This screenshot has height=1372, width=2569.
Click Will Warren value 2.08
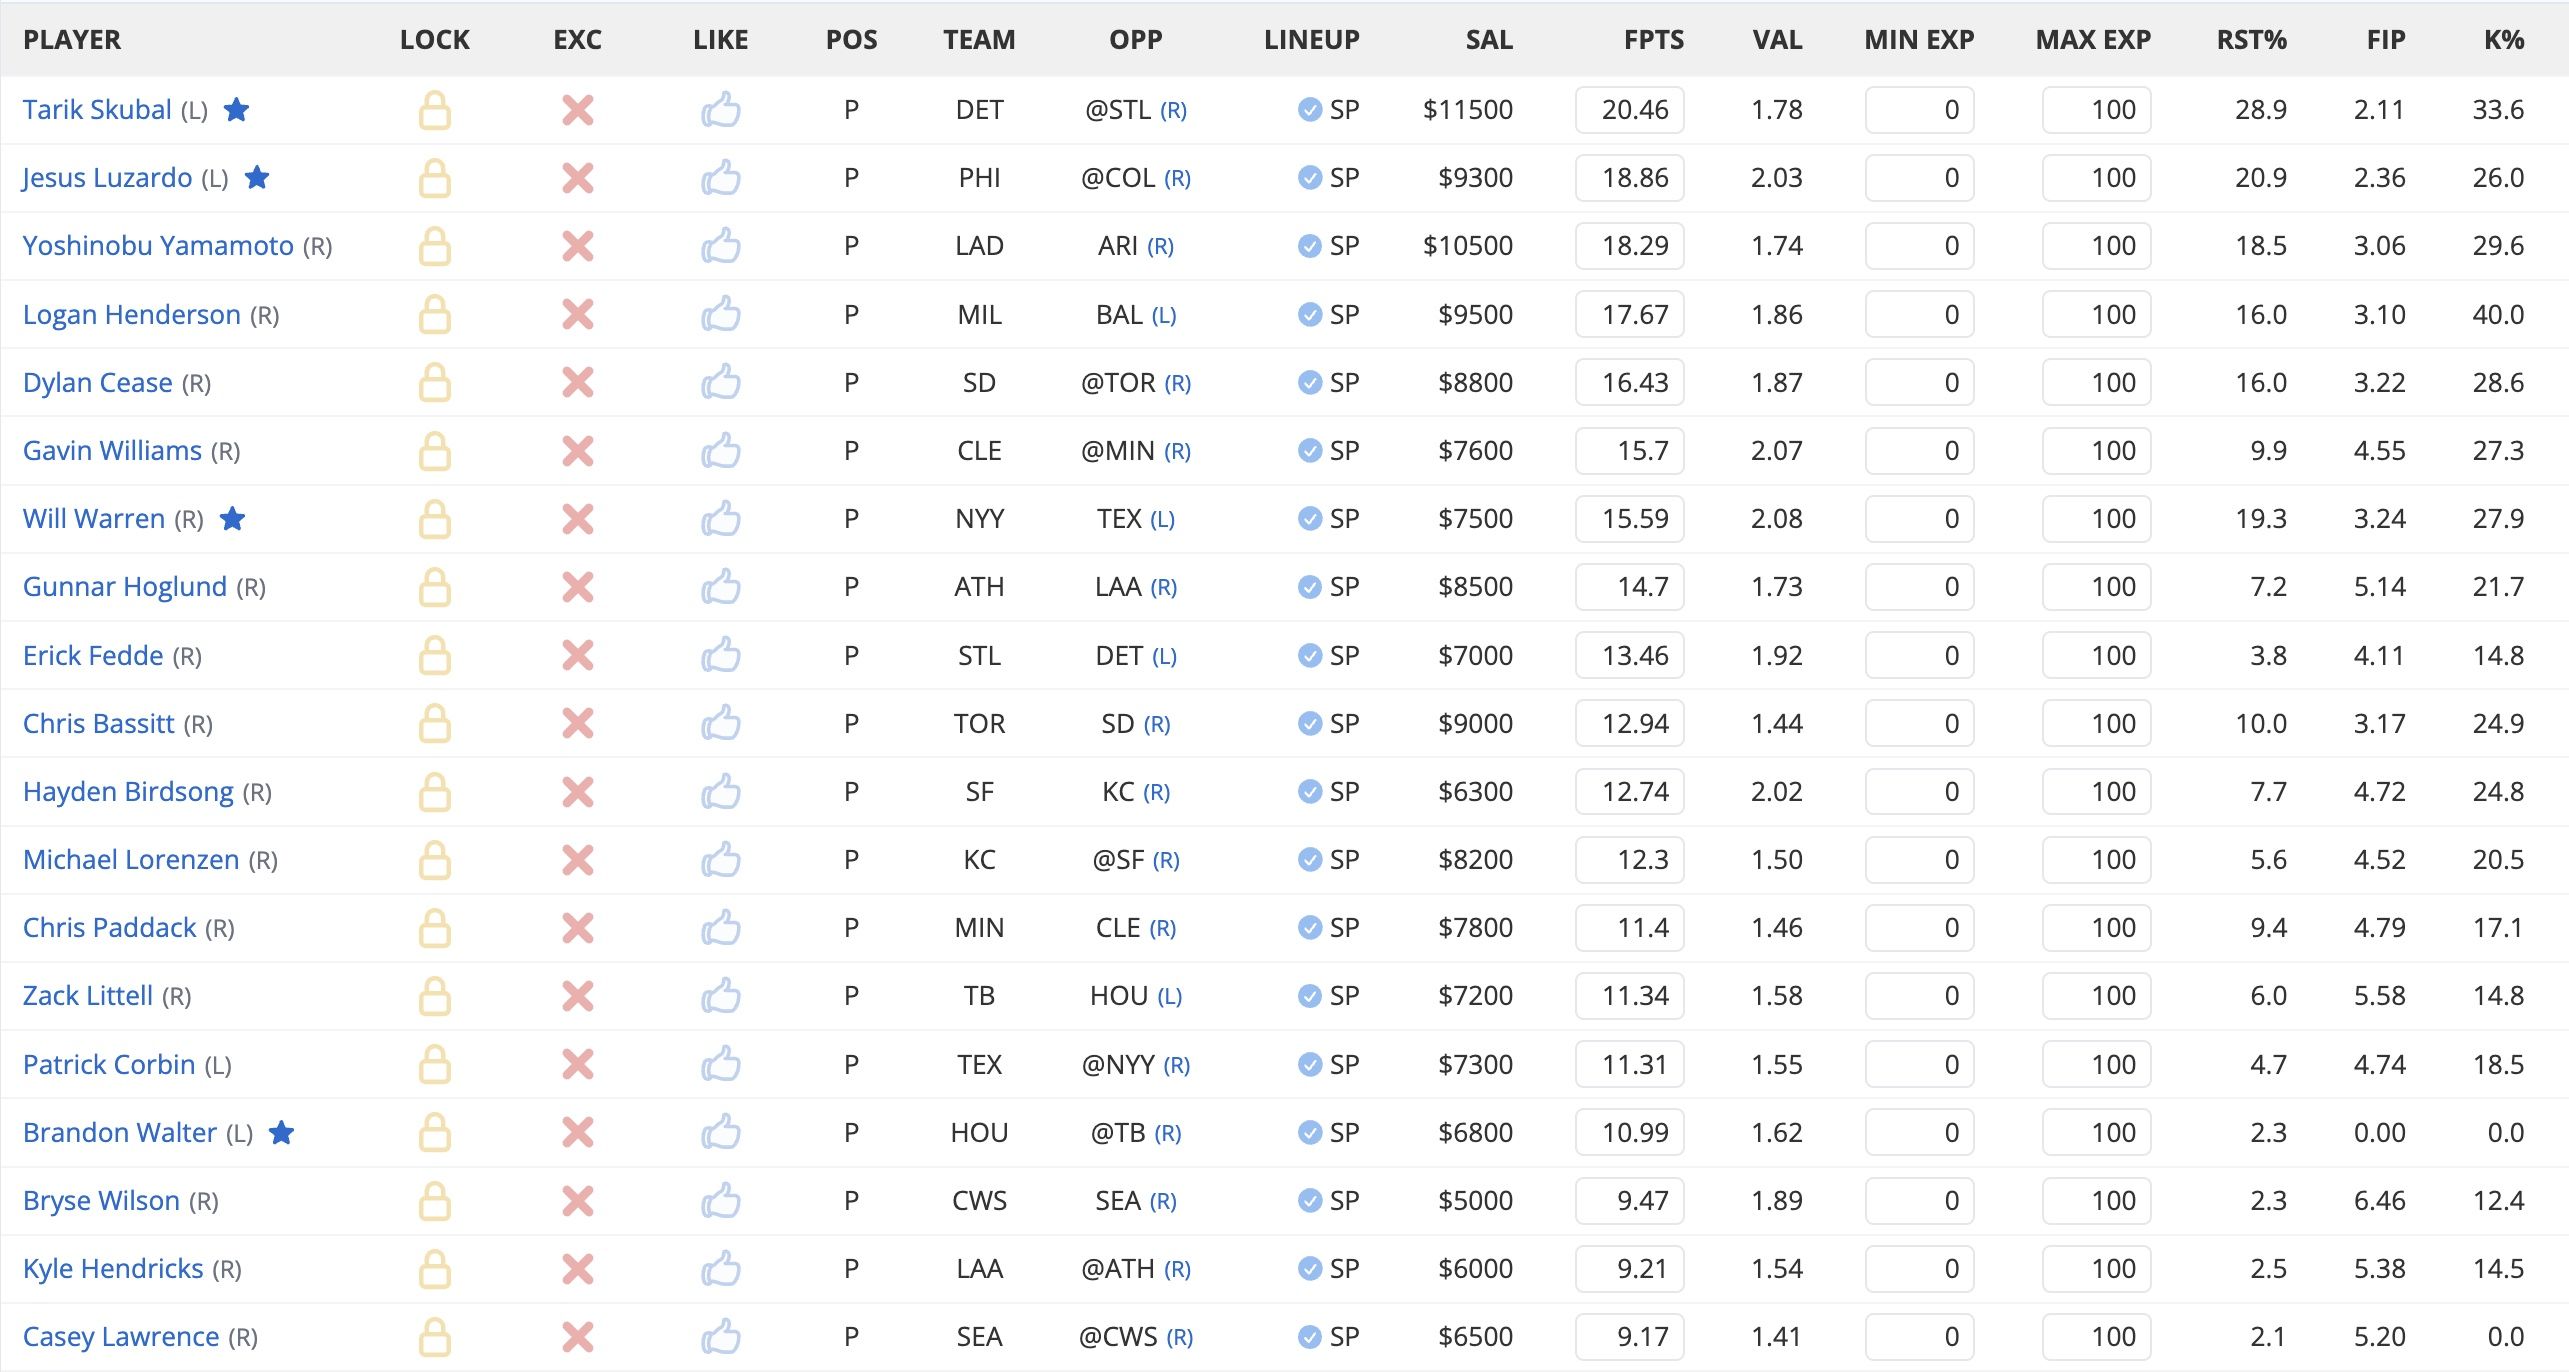tap(1777, 519)
